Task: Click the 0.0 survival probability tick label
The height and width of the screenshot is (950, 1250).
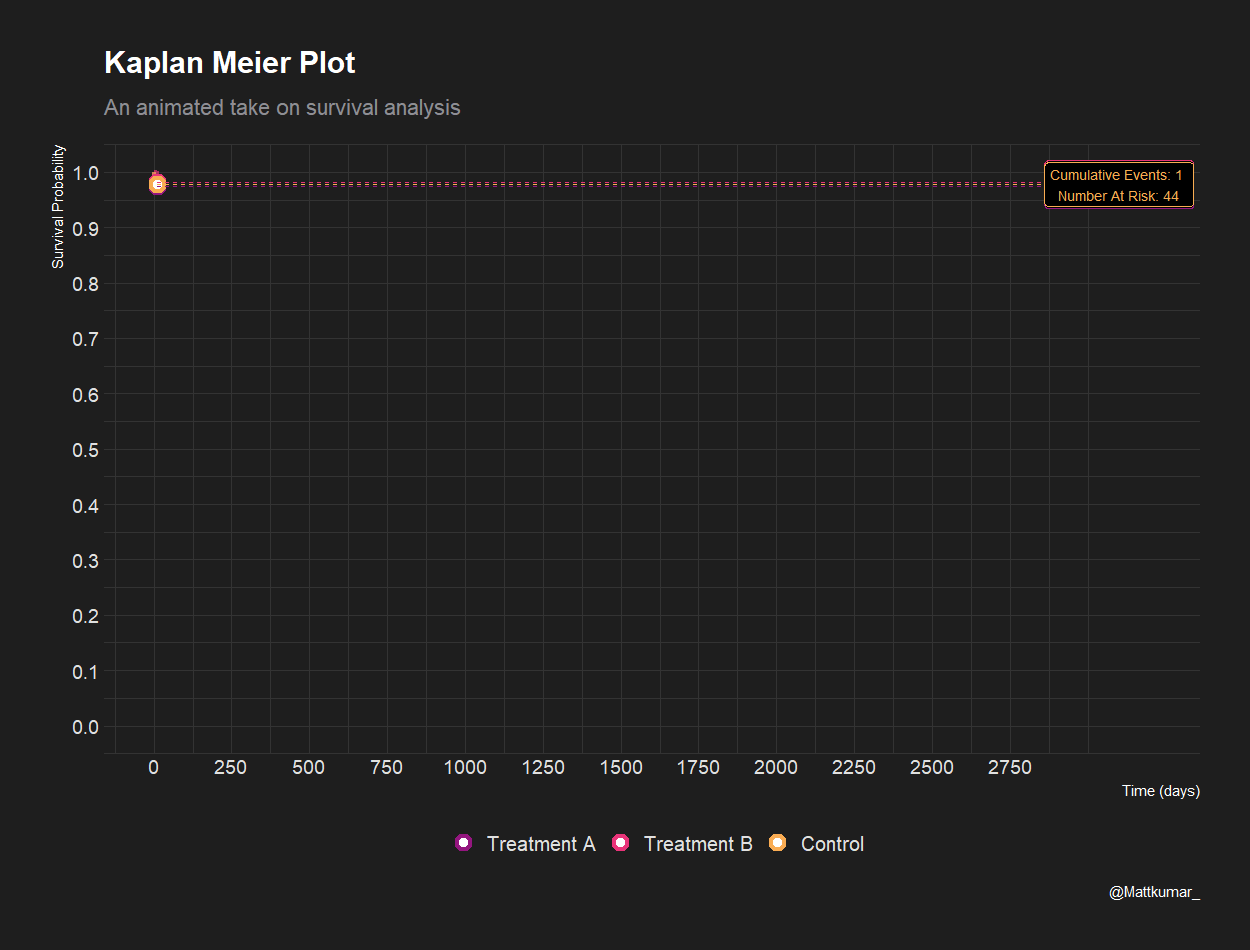Action: pyautogui.click(x=86, y=727)
